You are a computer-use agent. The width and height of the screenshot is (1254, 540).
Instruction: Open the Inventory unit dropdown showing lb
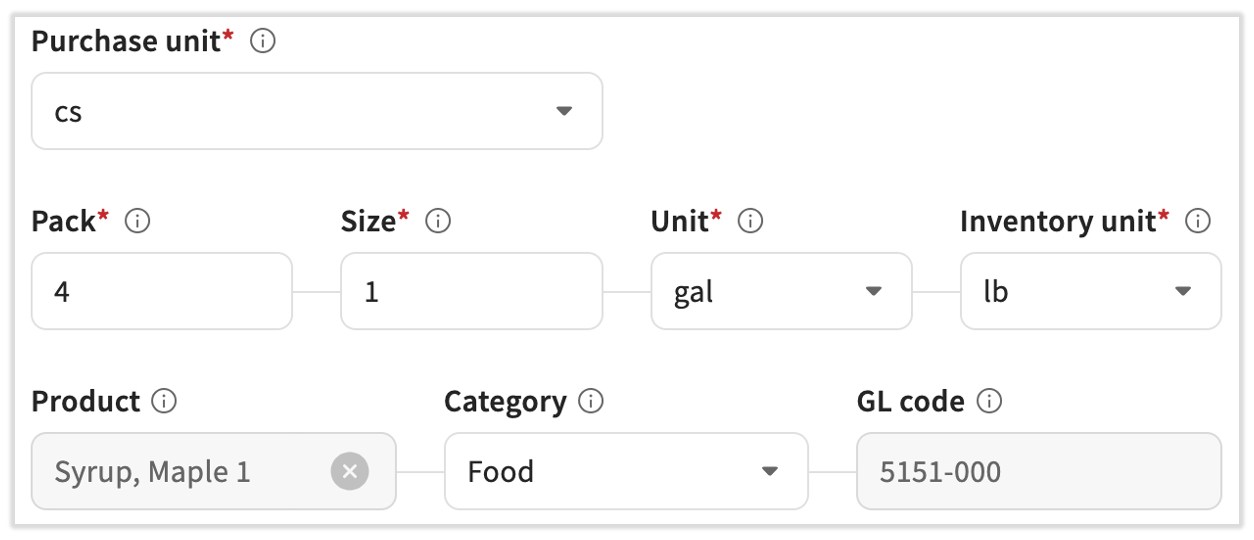1090,291
